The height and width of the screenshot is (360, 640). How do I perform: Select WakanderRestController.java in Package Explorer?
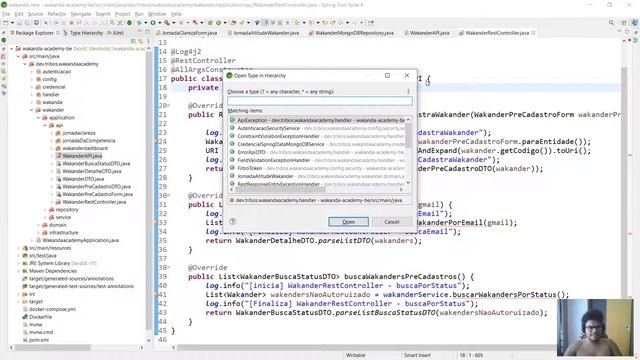[x=94, y=202]
